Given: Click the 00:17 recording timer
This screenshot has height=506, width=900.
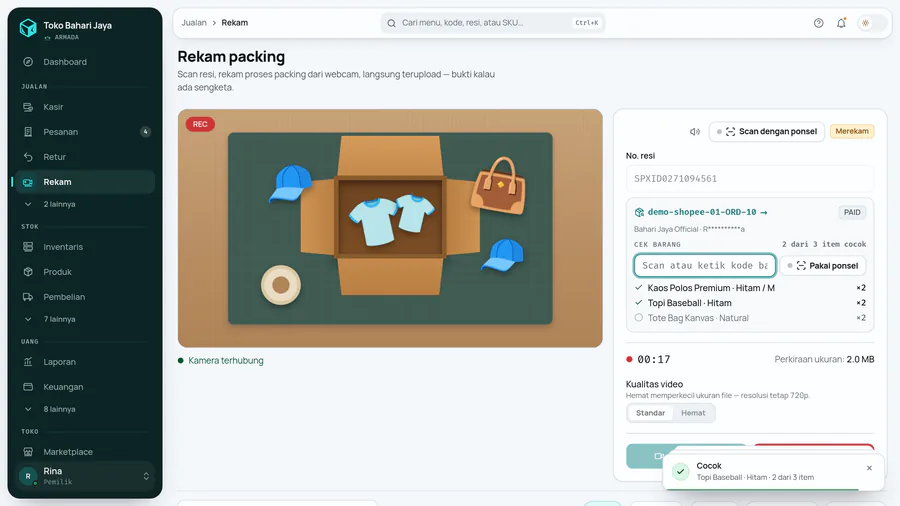Looking at the screenshot, I should tap(654, 360).
